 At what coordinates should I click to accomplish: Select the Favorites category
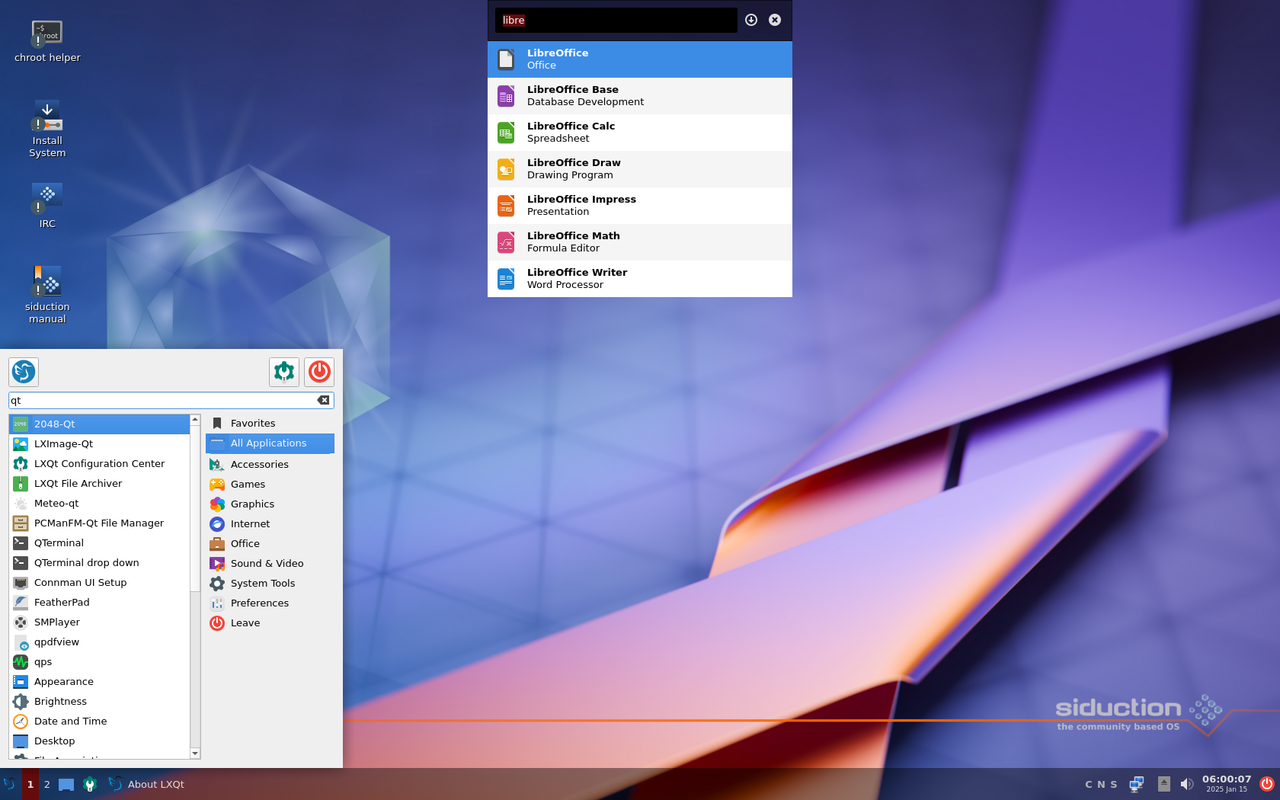(270, 424)
